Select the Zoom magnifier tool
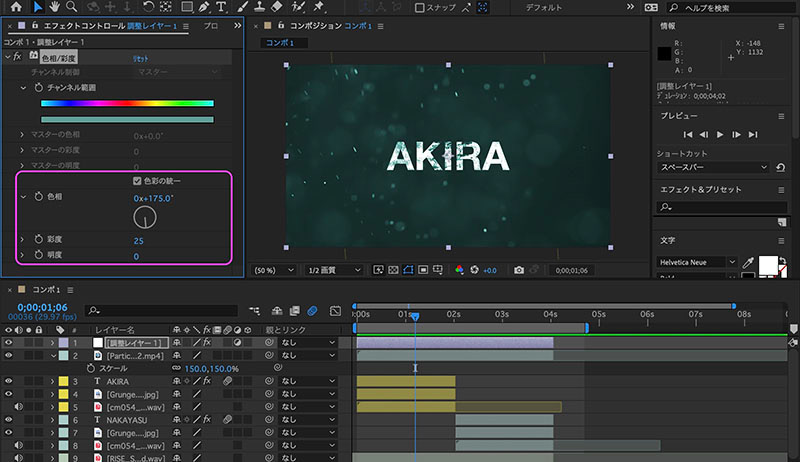Image resolution: width=800 pixels, height=462 pixels. click(x=71, y=7)
